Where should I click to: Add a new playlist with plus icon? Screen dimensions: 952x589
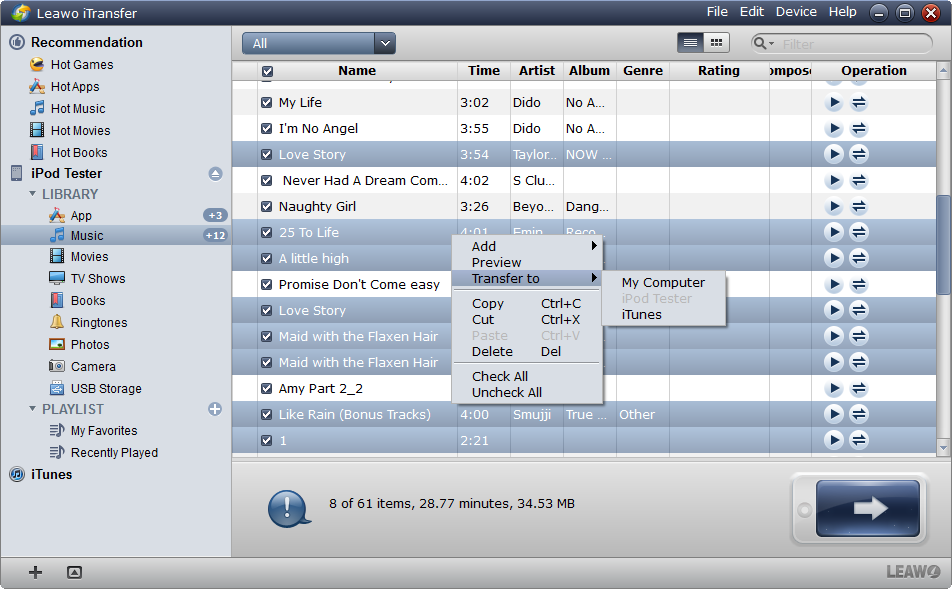point(215,409)
